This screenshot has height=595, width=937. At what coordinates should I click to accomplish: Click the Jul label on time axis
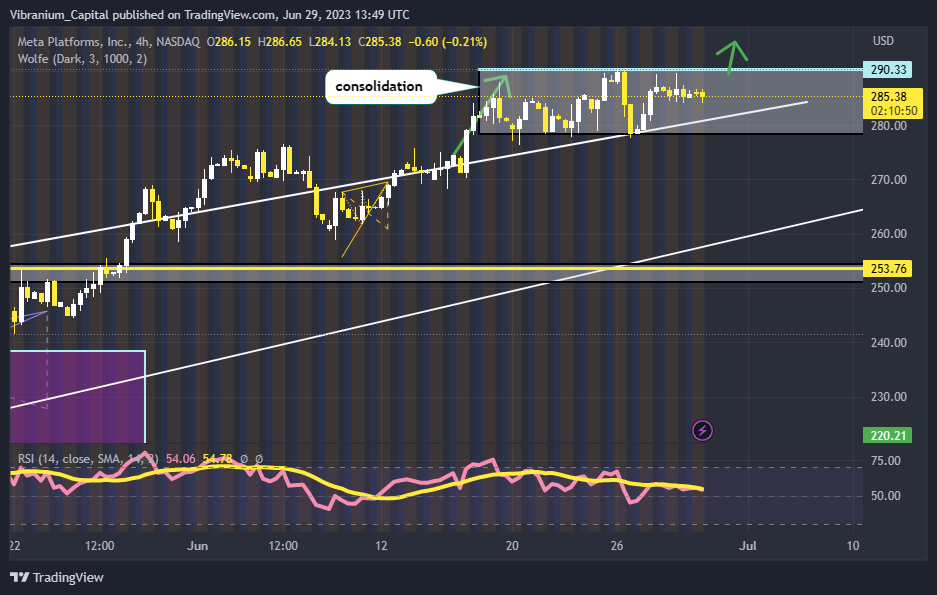coord(748,545)
